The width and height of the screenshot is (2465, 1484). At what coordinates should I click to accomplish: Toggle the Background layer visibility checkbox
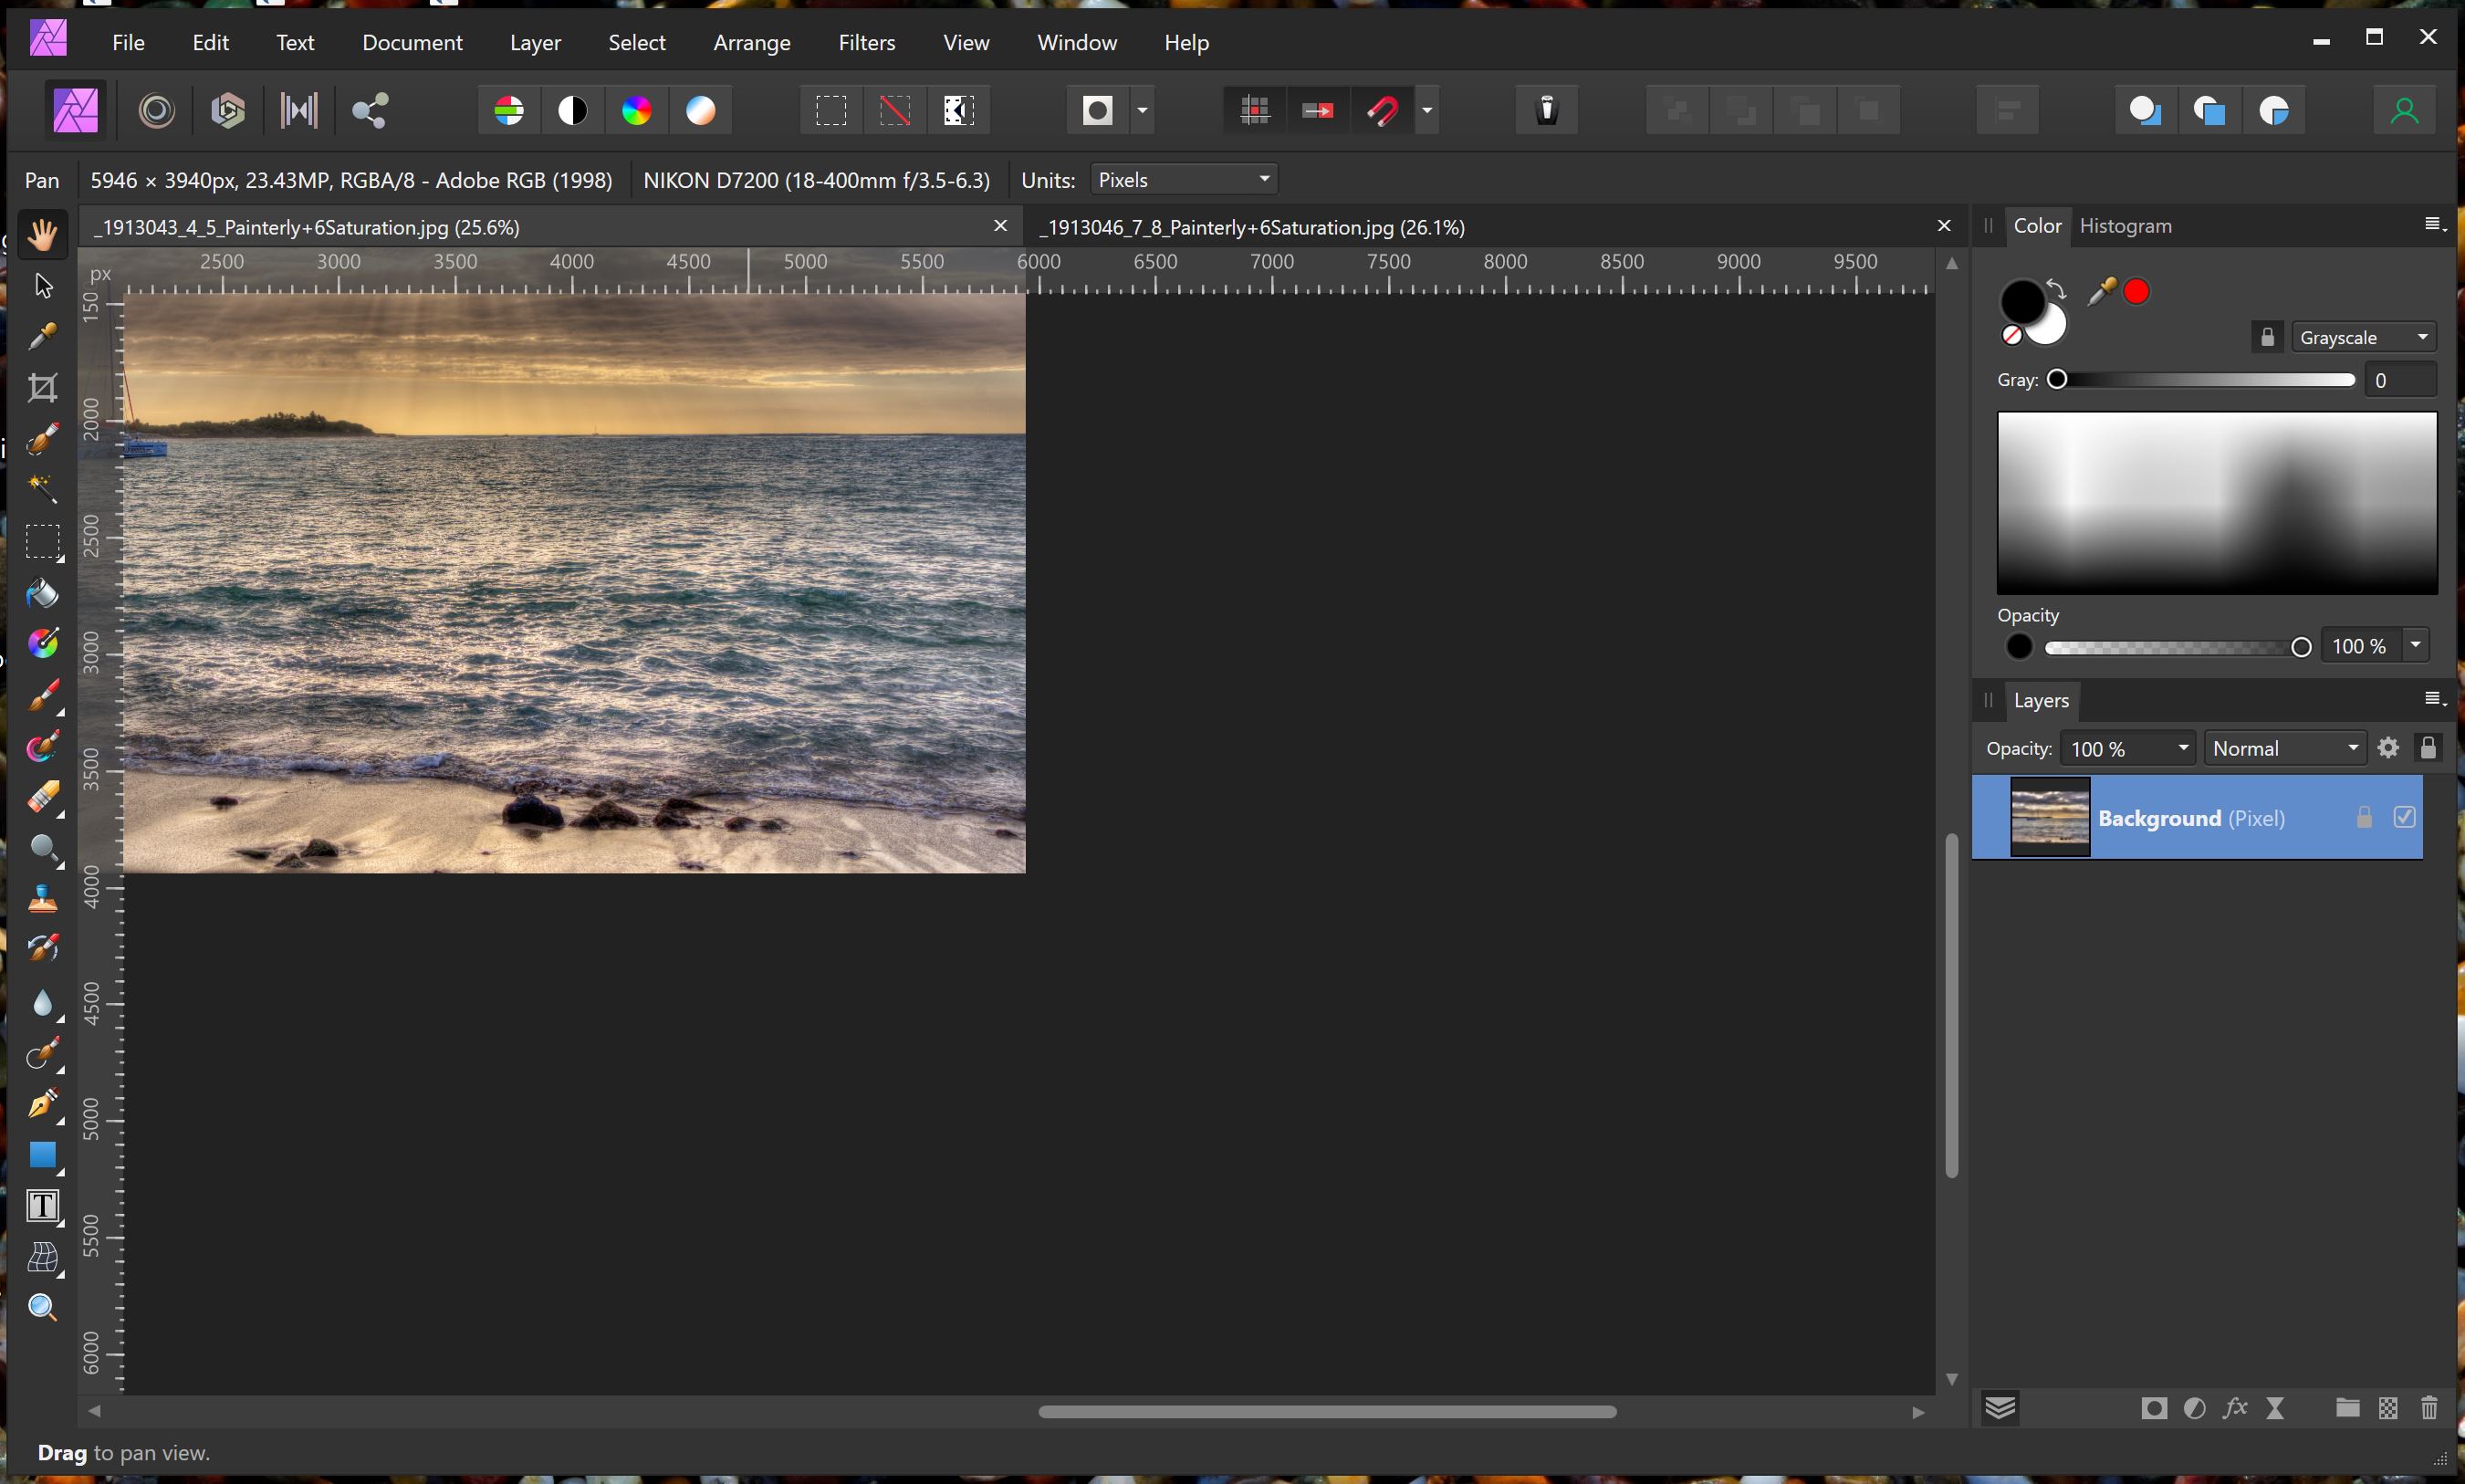point(2405,817)
